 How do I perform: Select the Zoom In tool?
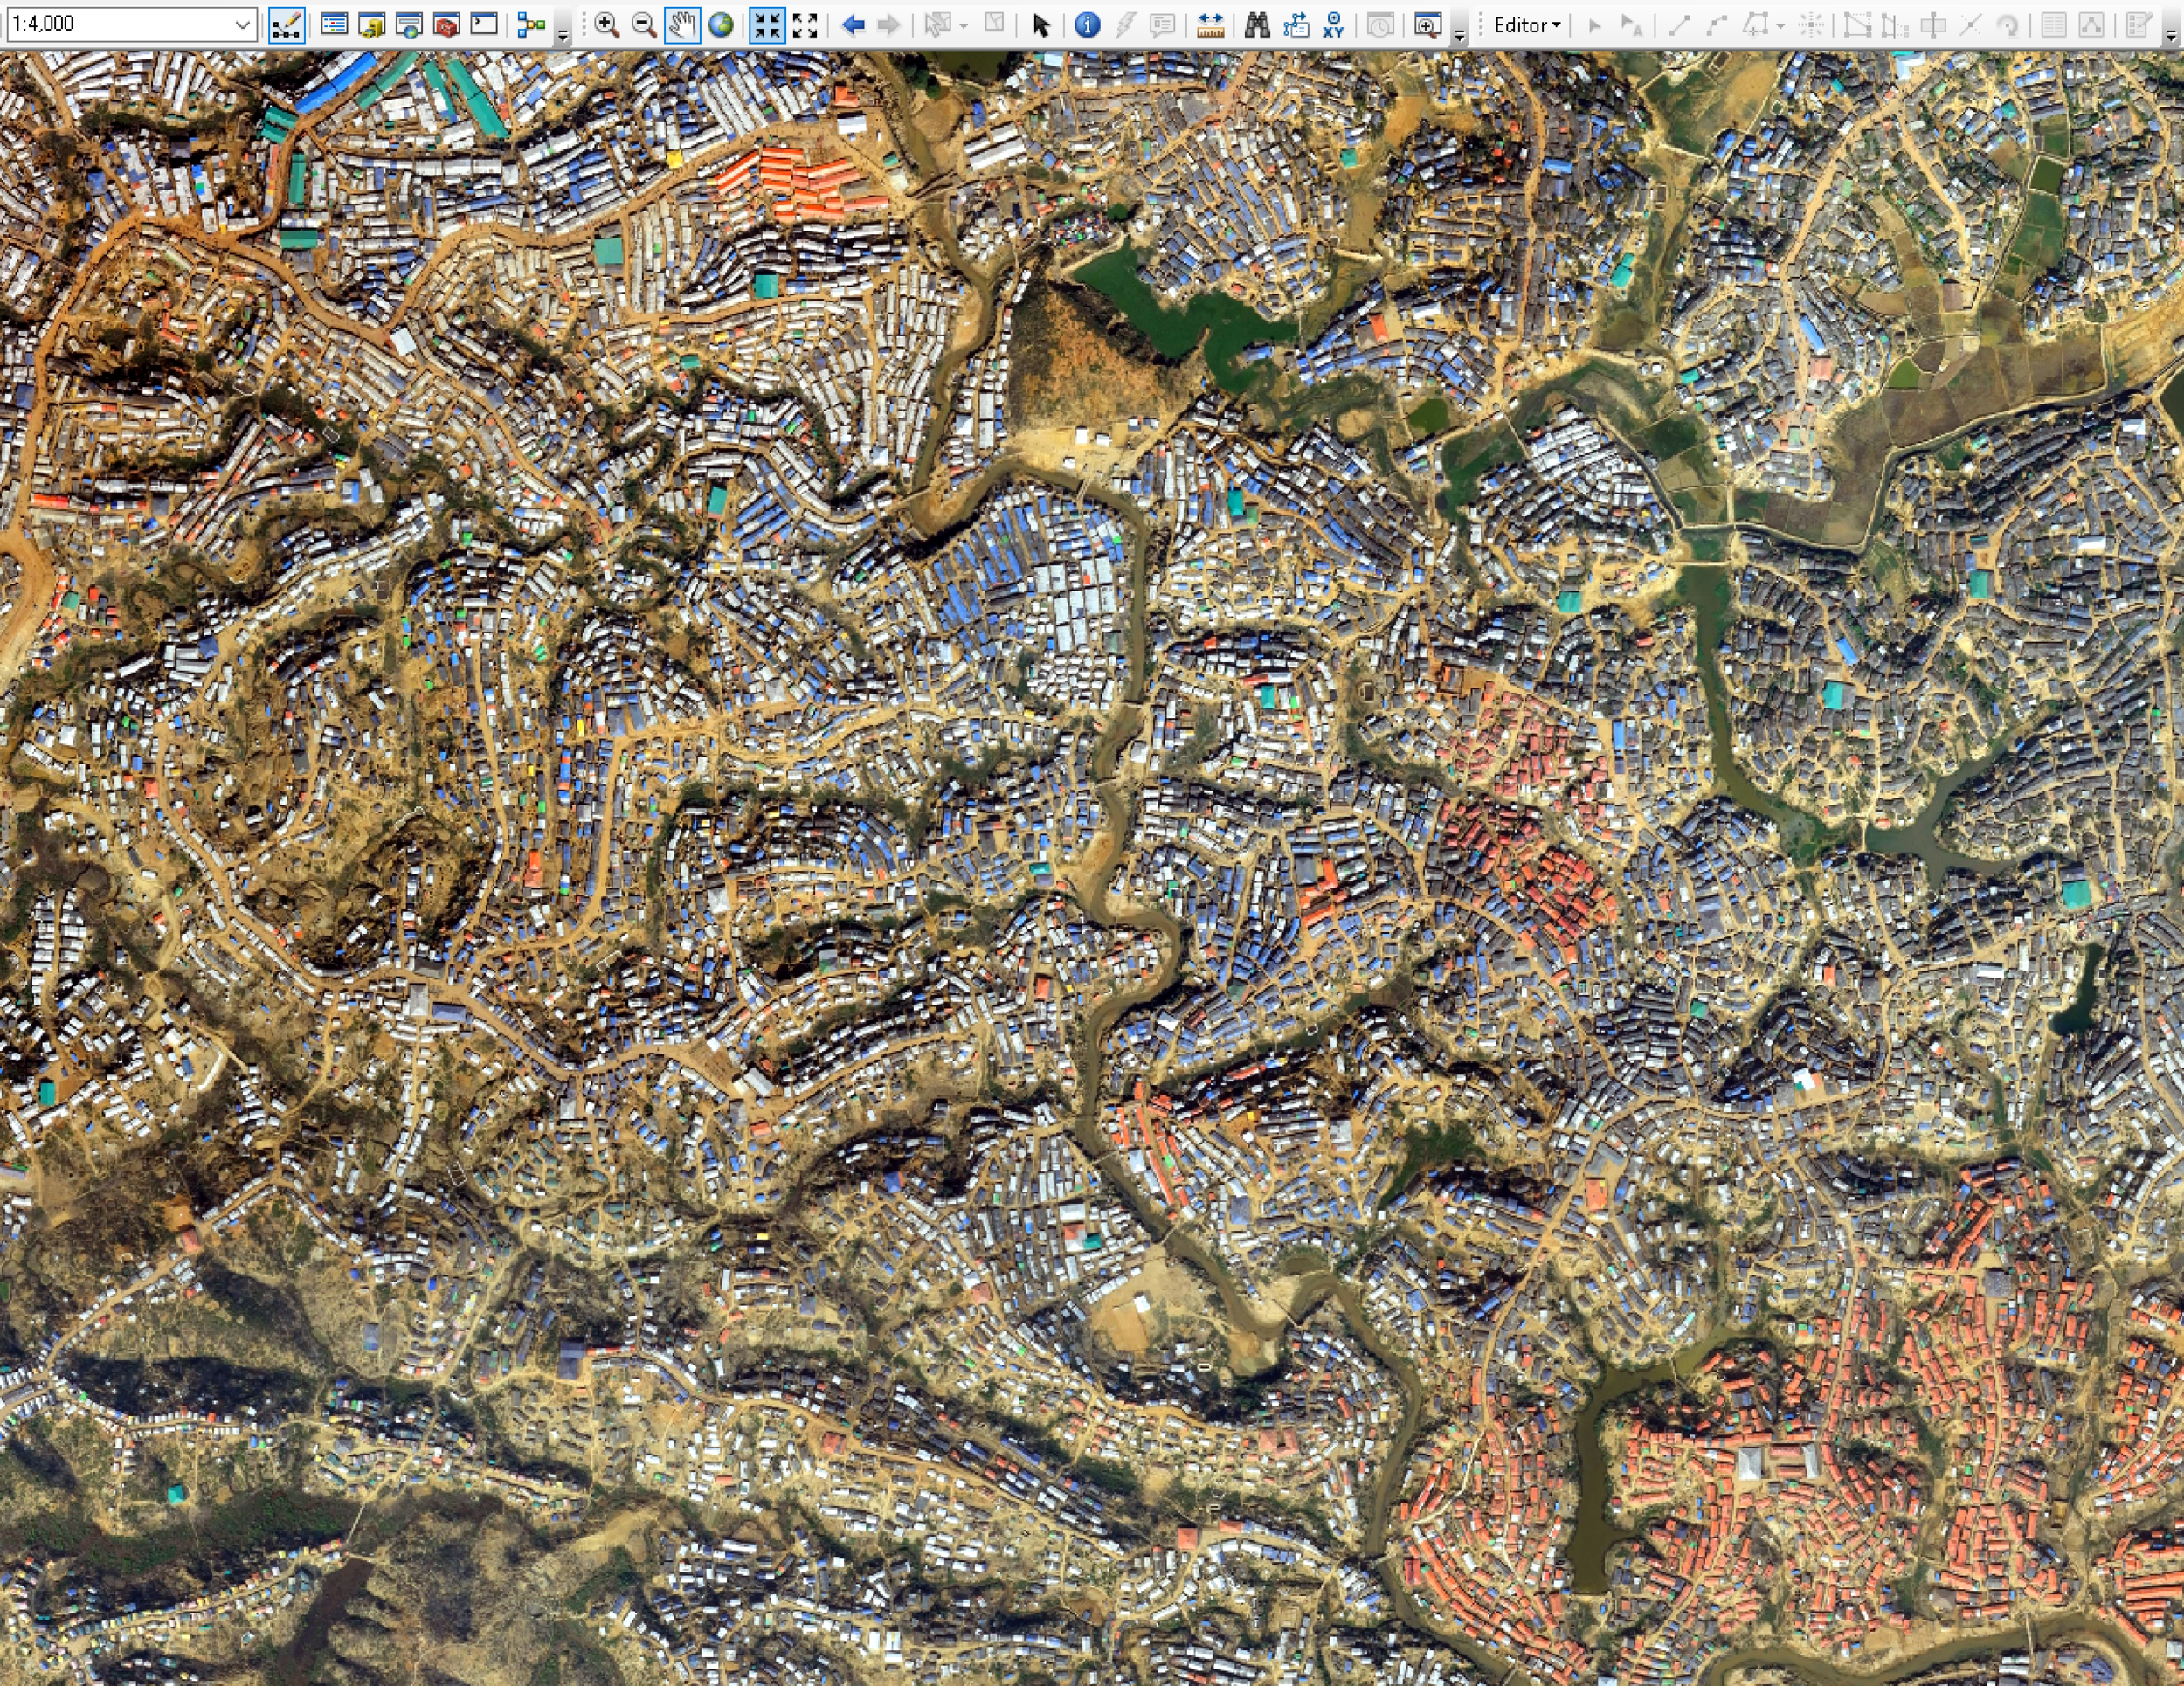point(606,25)
